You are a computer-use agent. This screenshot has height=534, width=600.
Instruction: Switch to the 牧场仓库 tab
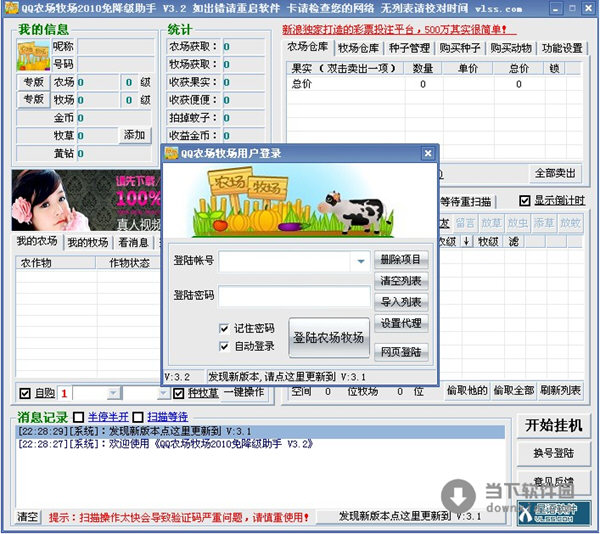click(359, 48)
